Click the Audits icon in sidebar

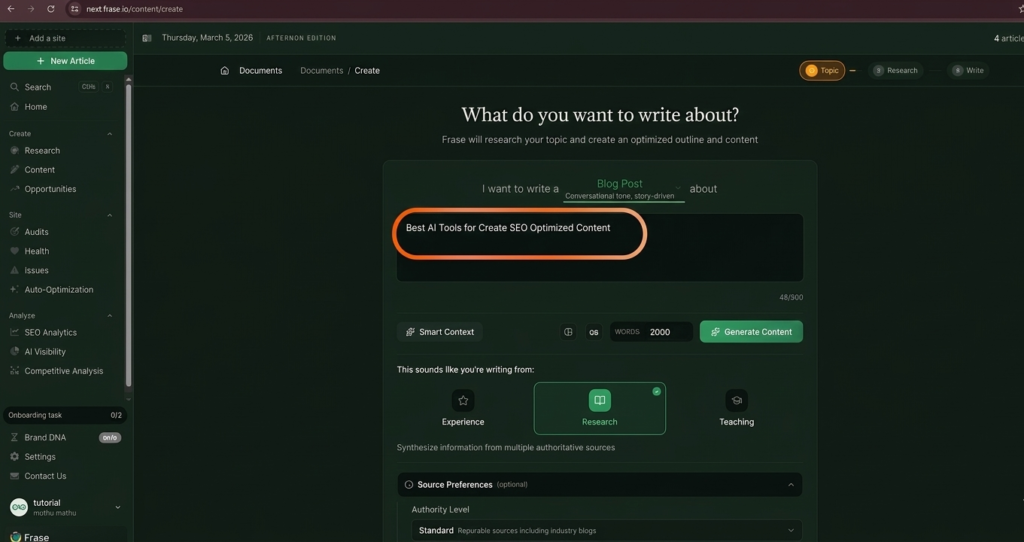pyautogui.click(x=14, y=232)
